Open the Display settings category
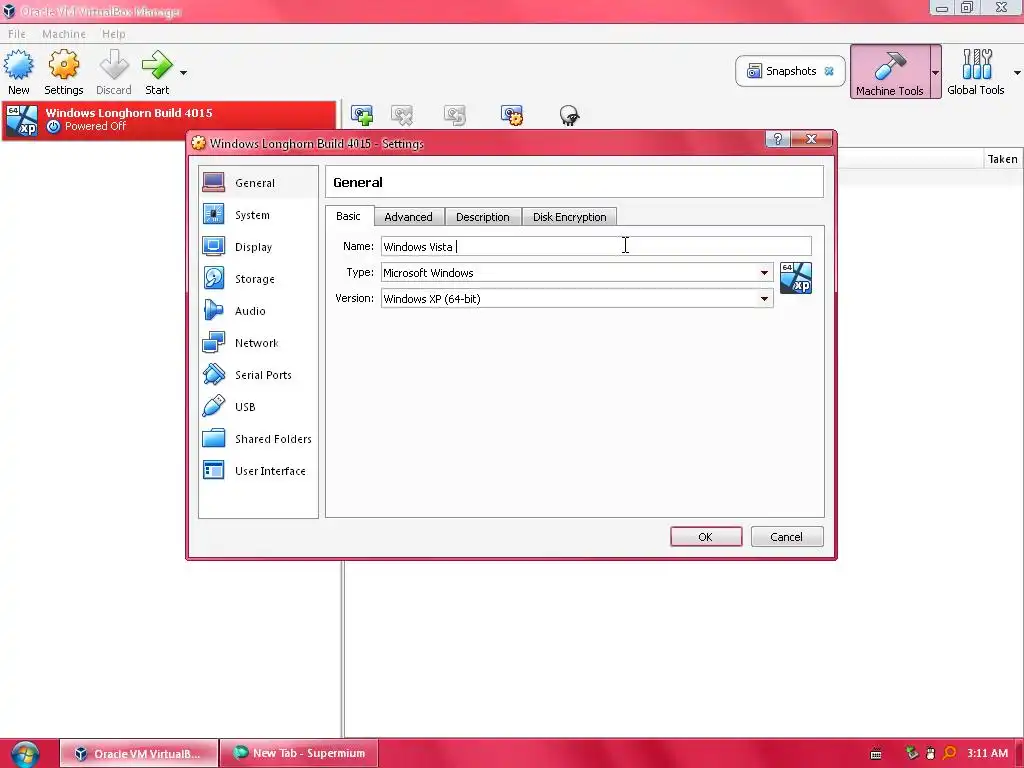This screenshot has height=768, width=1024. (258, 247)
